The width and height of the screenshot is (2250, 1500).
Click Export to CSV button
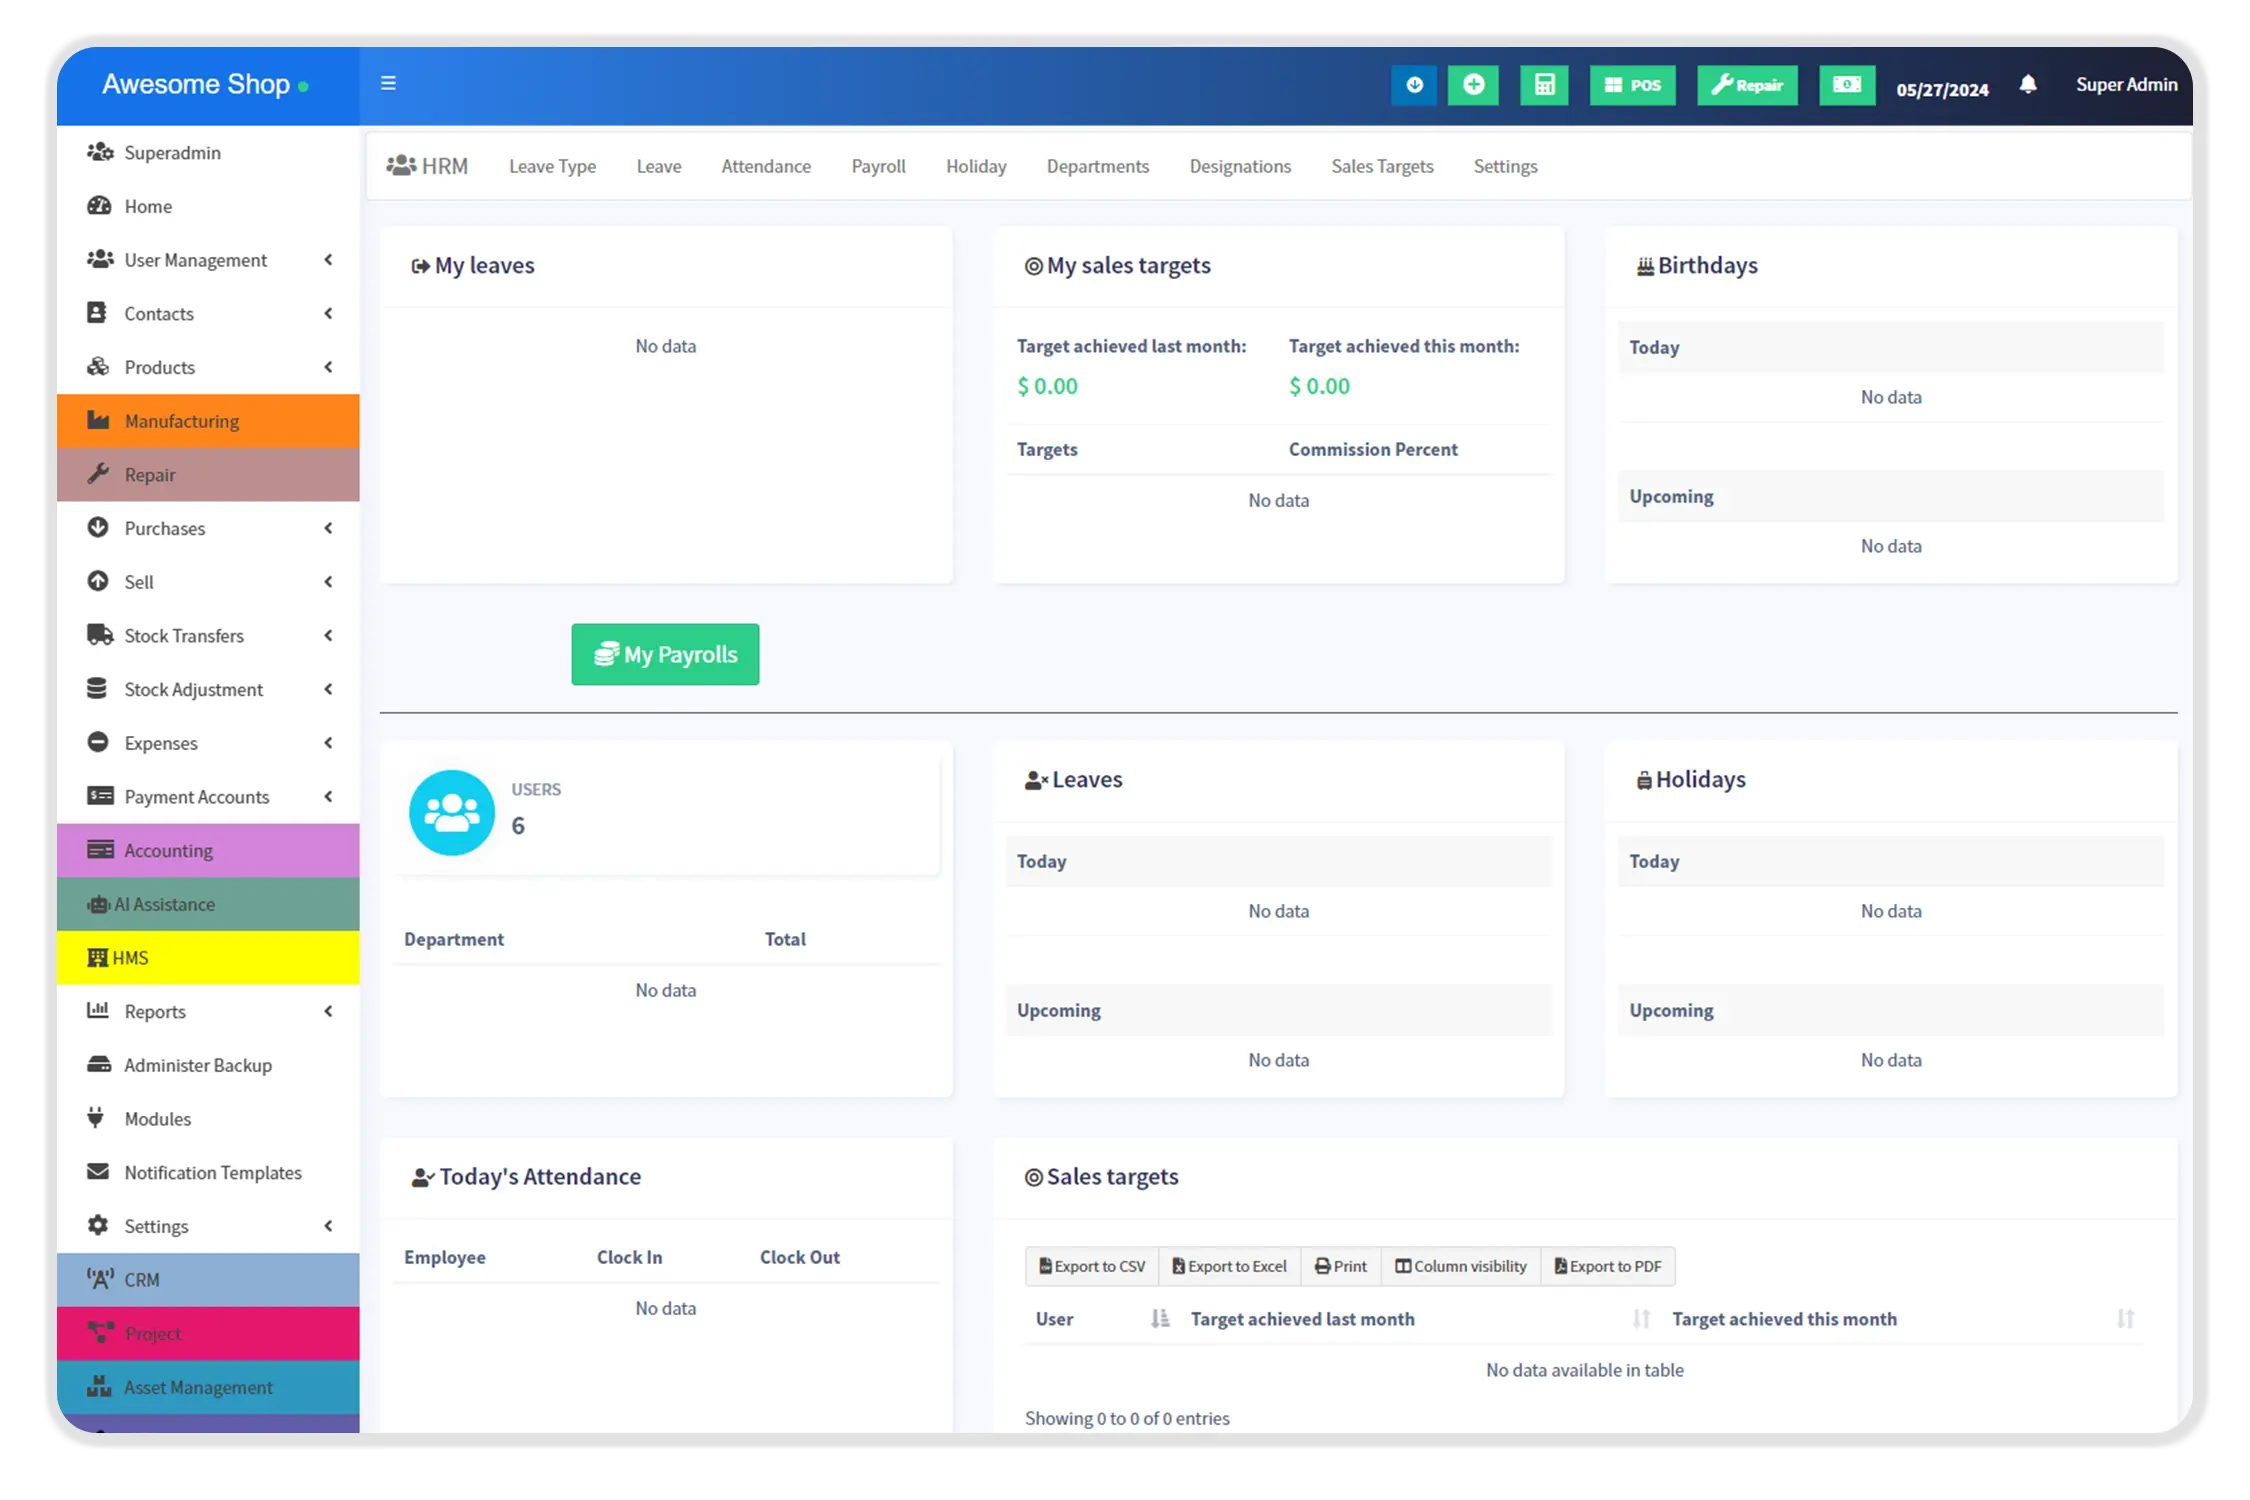[x=1092, y=1266]
